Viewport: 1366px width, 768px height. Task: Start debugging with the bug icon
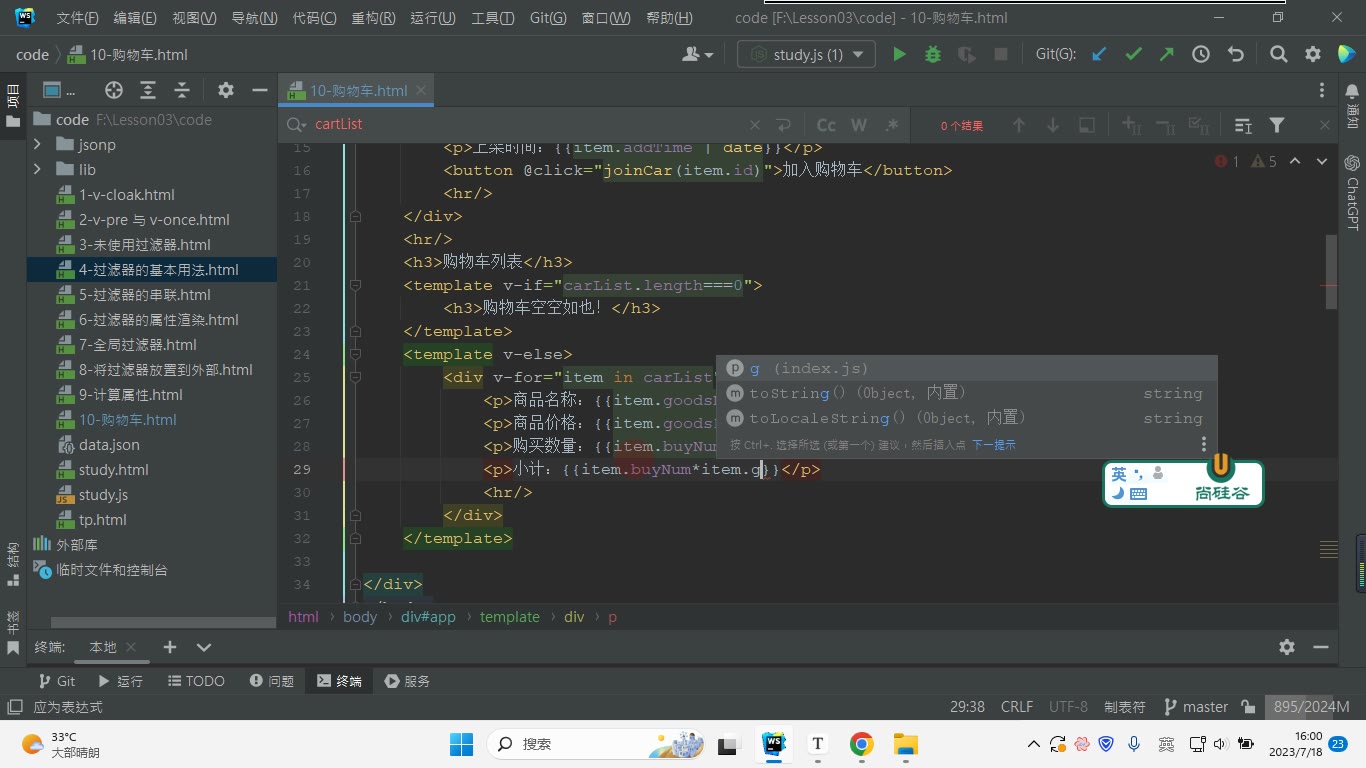tap(933, 55)
